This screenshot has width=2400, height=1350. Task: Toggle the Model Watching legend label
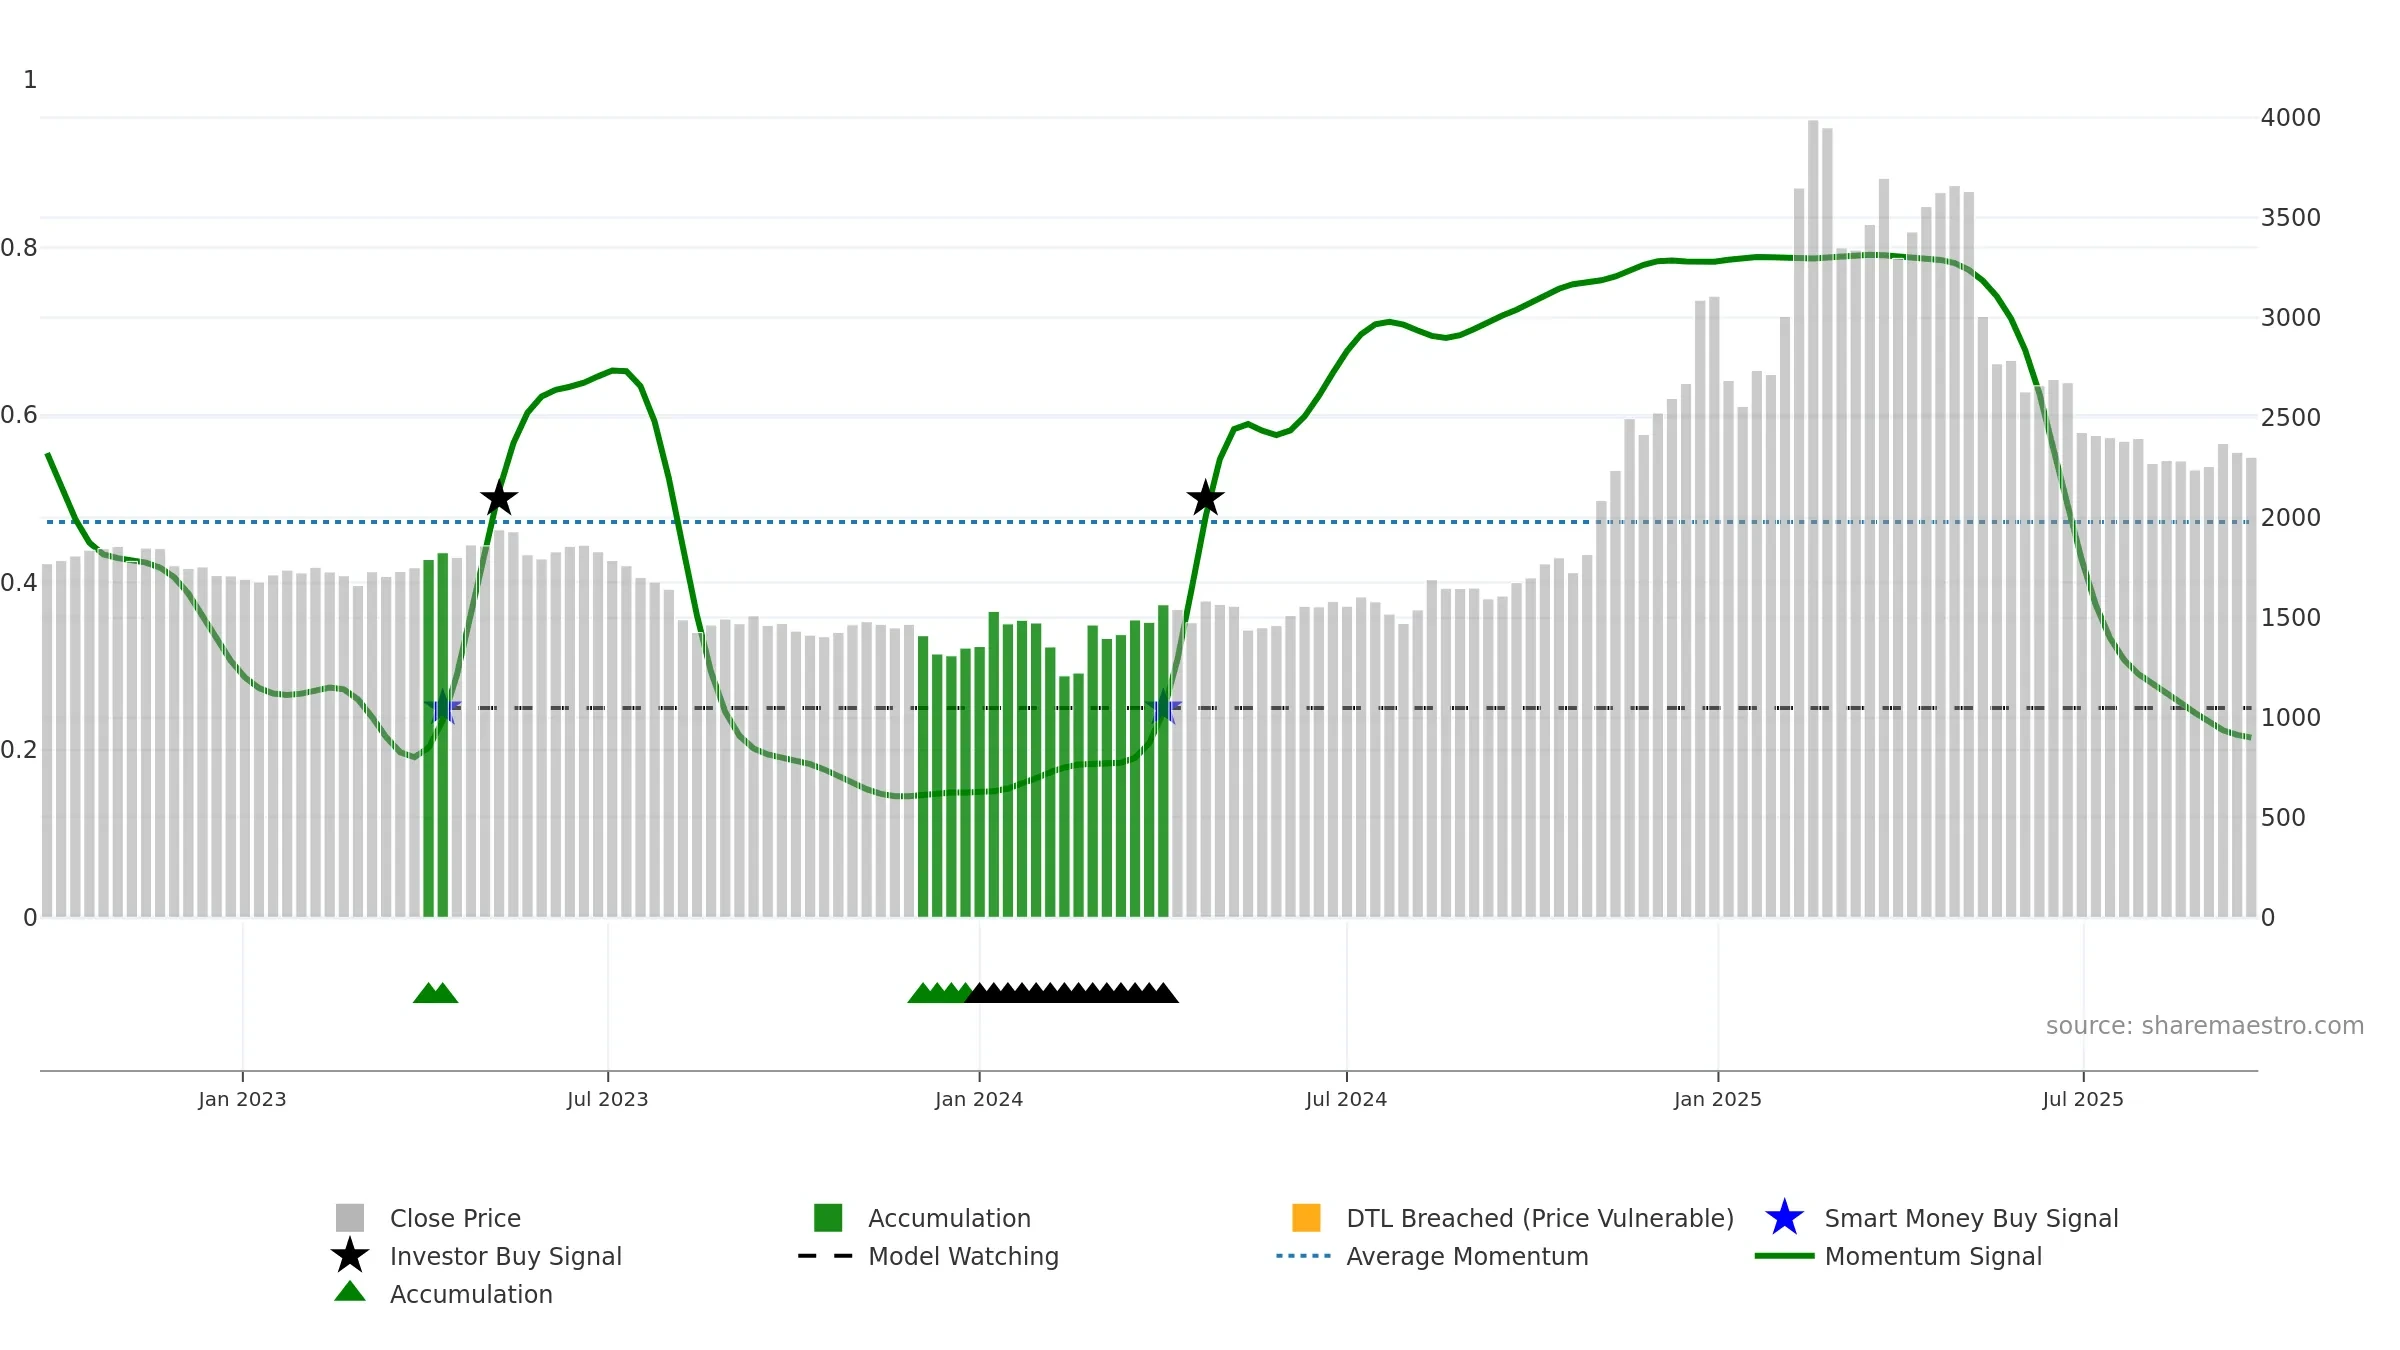[x=963, y=1257]
